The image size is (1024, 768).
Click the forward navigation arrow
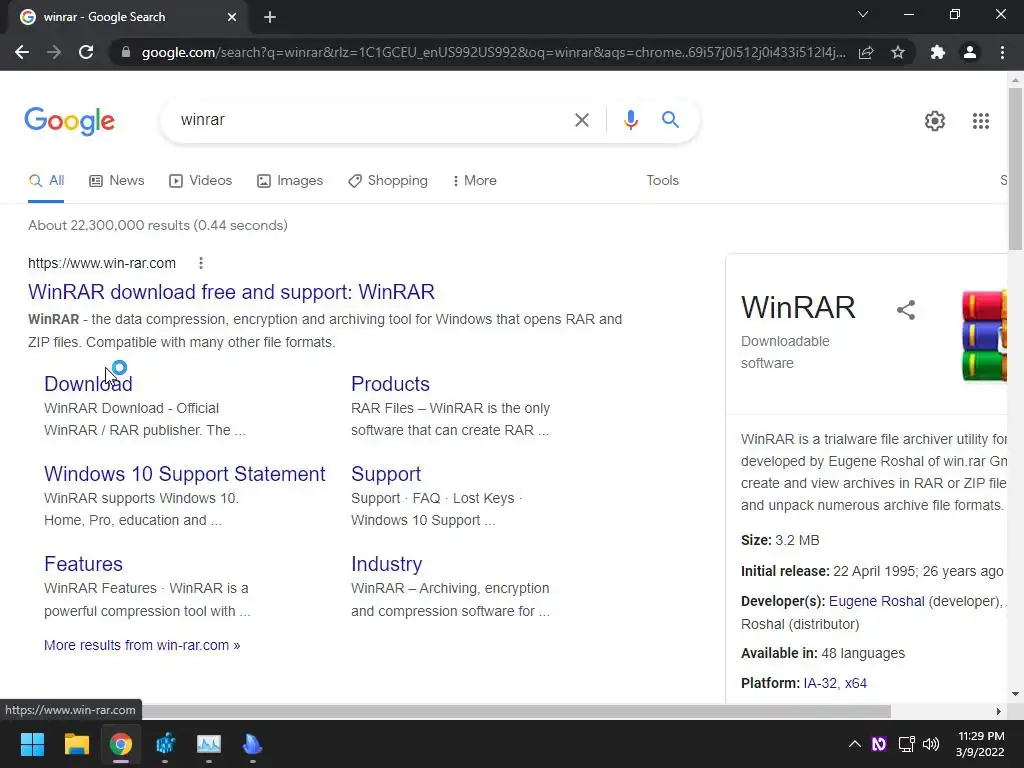point(54,52)
